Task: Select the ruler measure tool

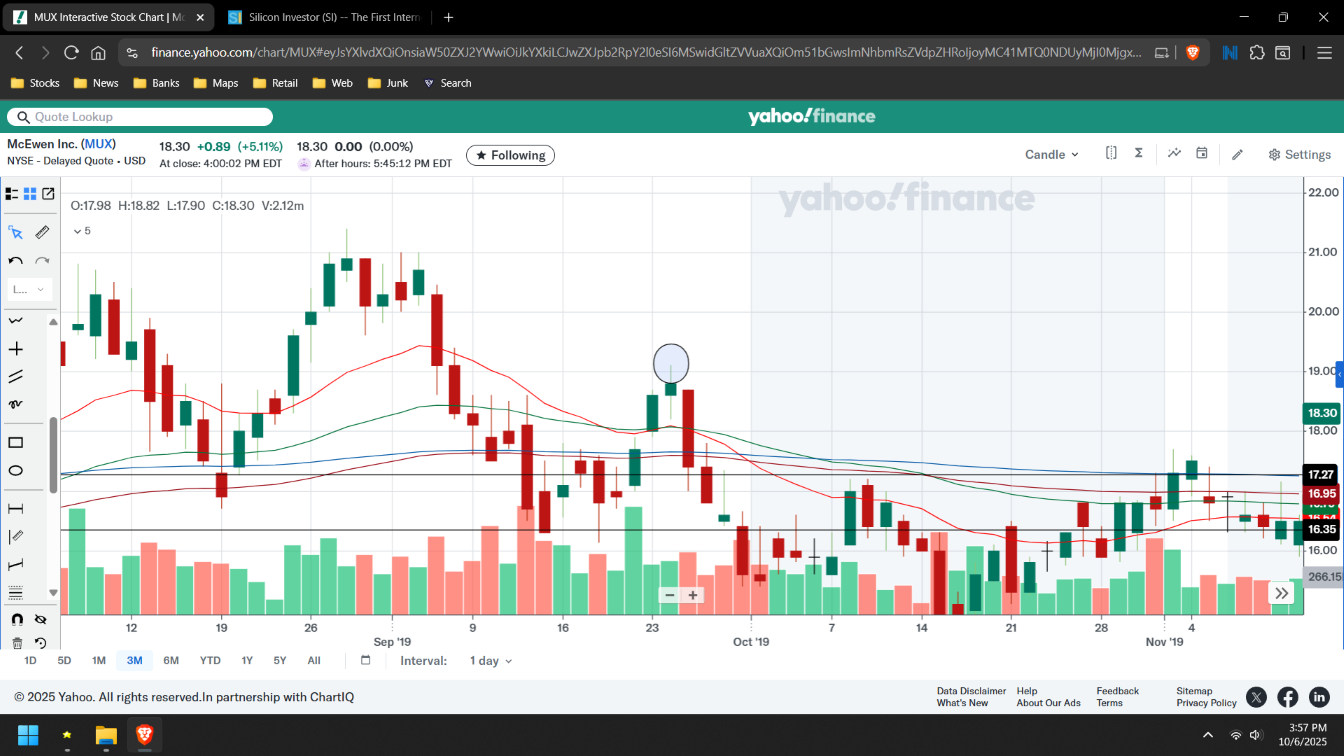Action: [42, 232]
